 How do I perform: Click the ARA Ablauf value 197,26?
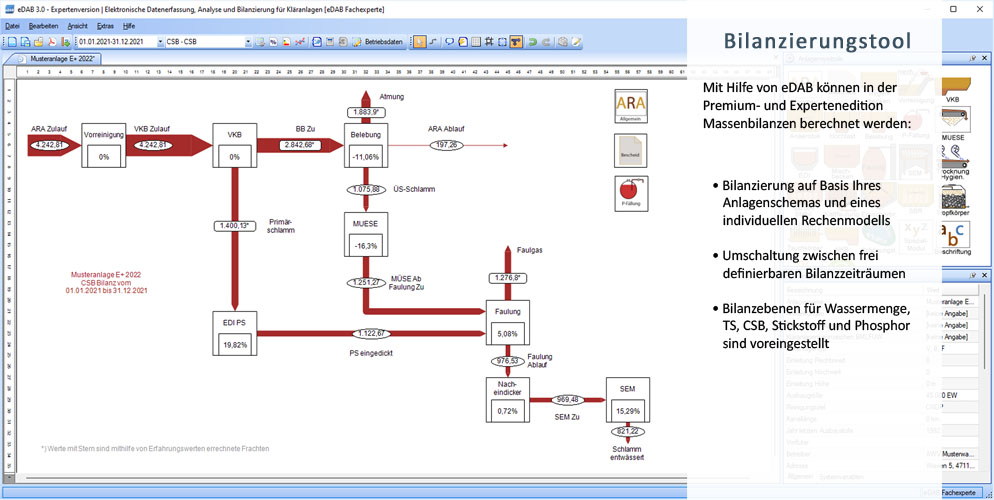448,145
